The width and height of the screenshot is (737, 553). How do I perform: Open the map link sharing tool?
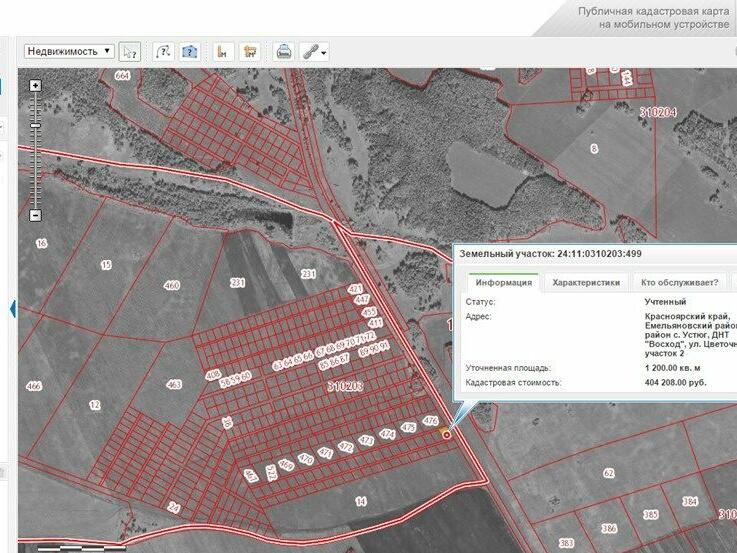(x=311, y=51)
